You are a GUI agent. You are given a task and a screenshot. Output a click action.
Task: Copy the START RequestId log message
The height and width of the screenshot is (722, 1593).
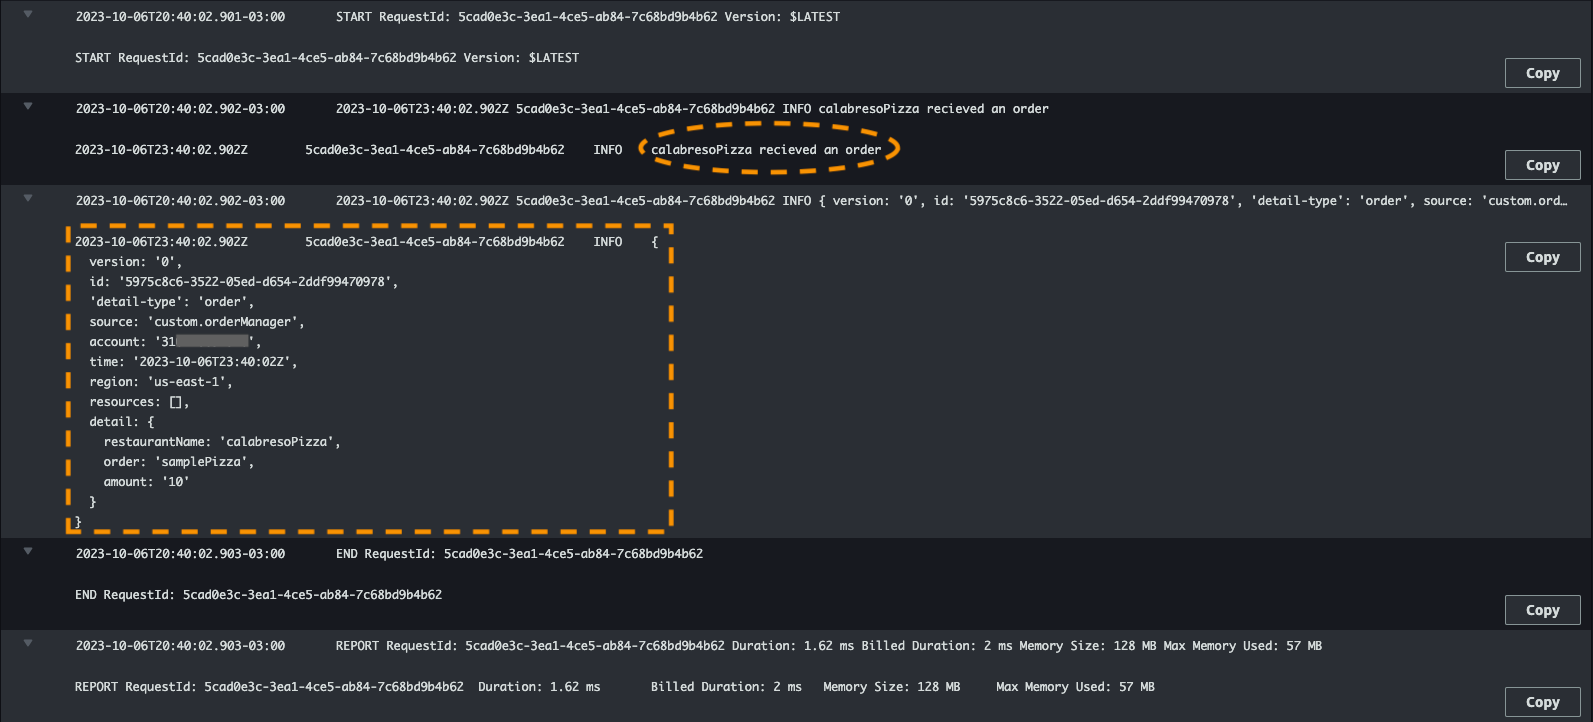(x=1542, y=73)
